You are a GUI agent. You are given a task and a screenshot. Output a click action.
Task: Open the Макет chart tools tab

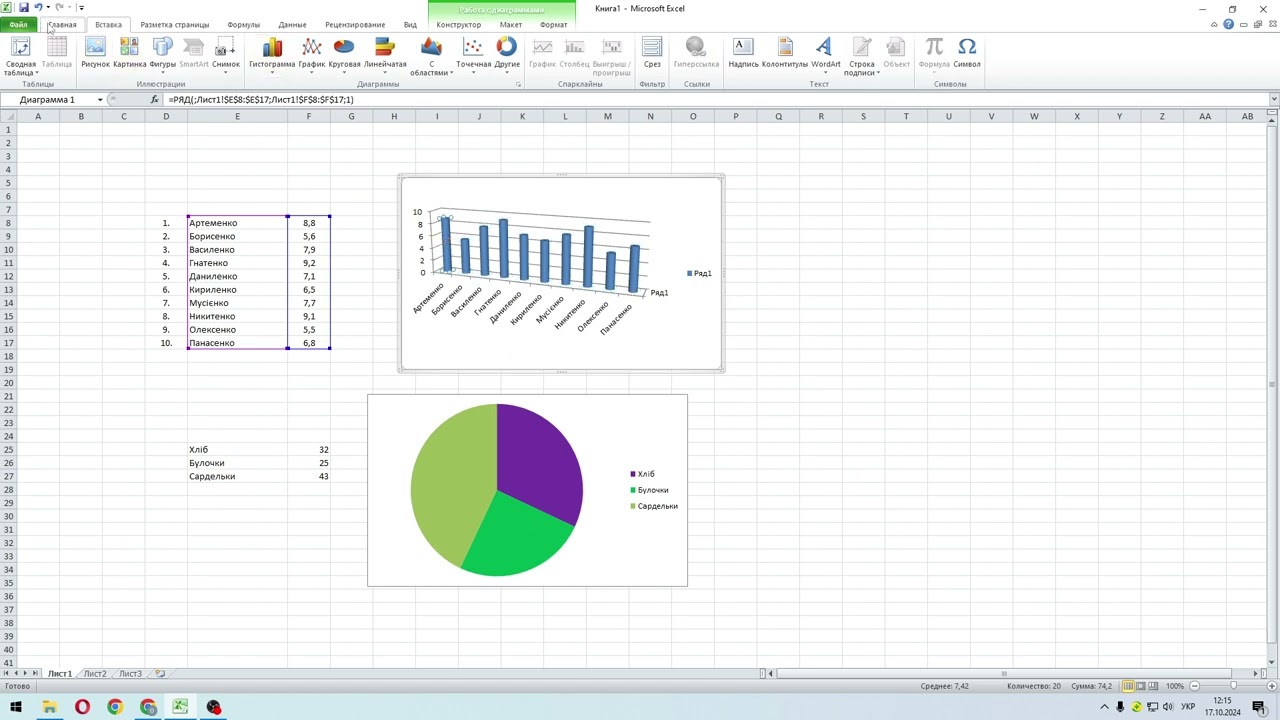click(x=511, y=24)
